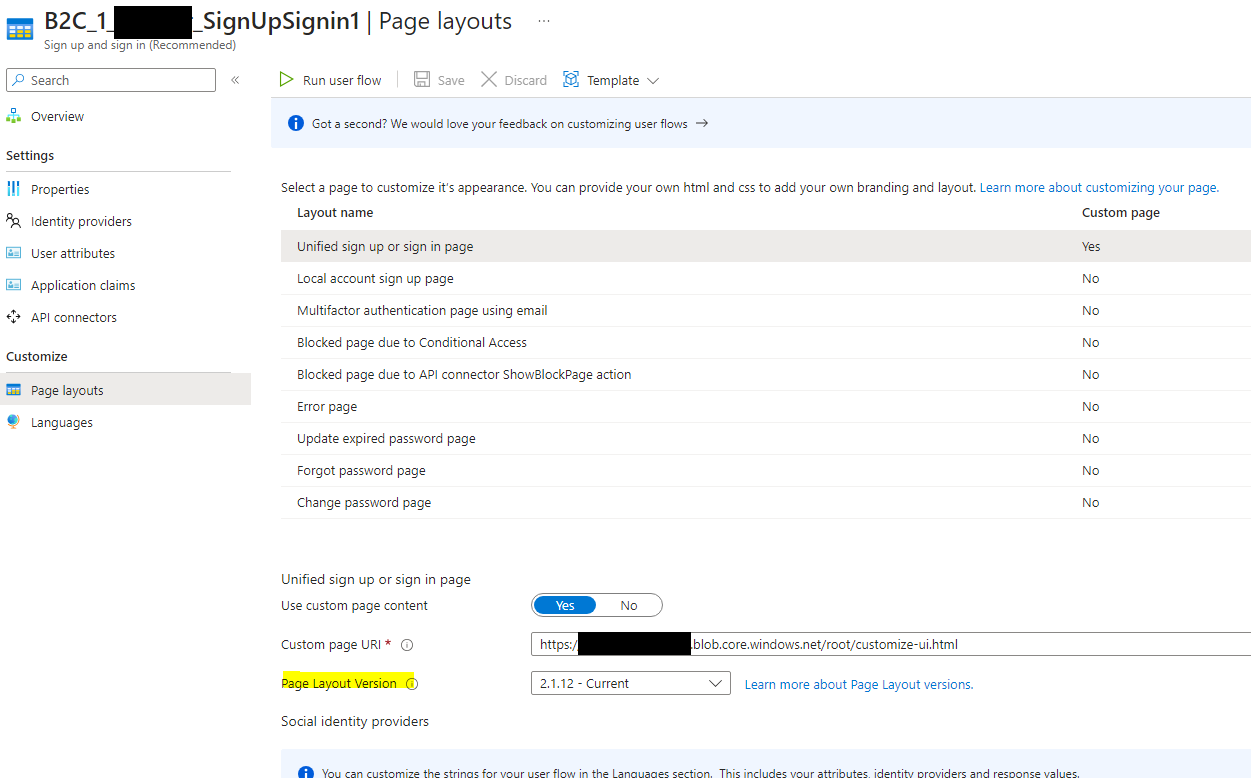Click the Discard X icon

click(489, 80)
